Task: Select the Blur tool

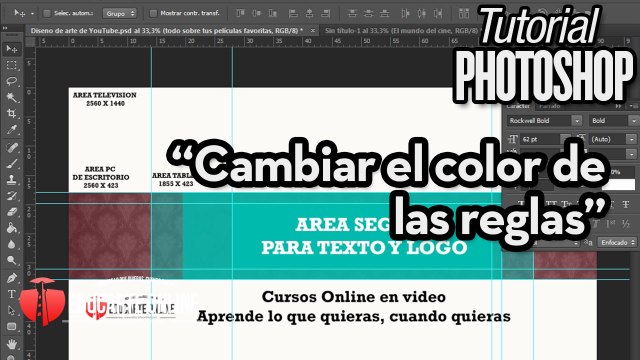Action: (11, 244)
